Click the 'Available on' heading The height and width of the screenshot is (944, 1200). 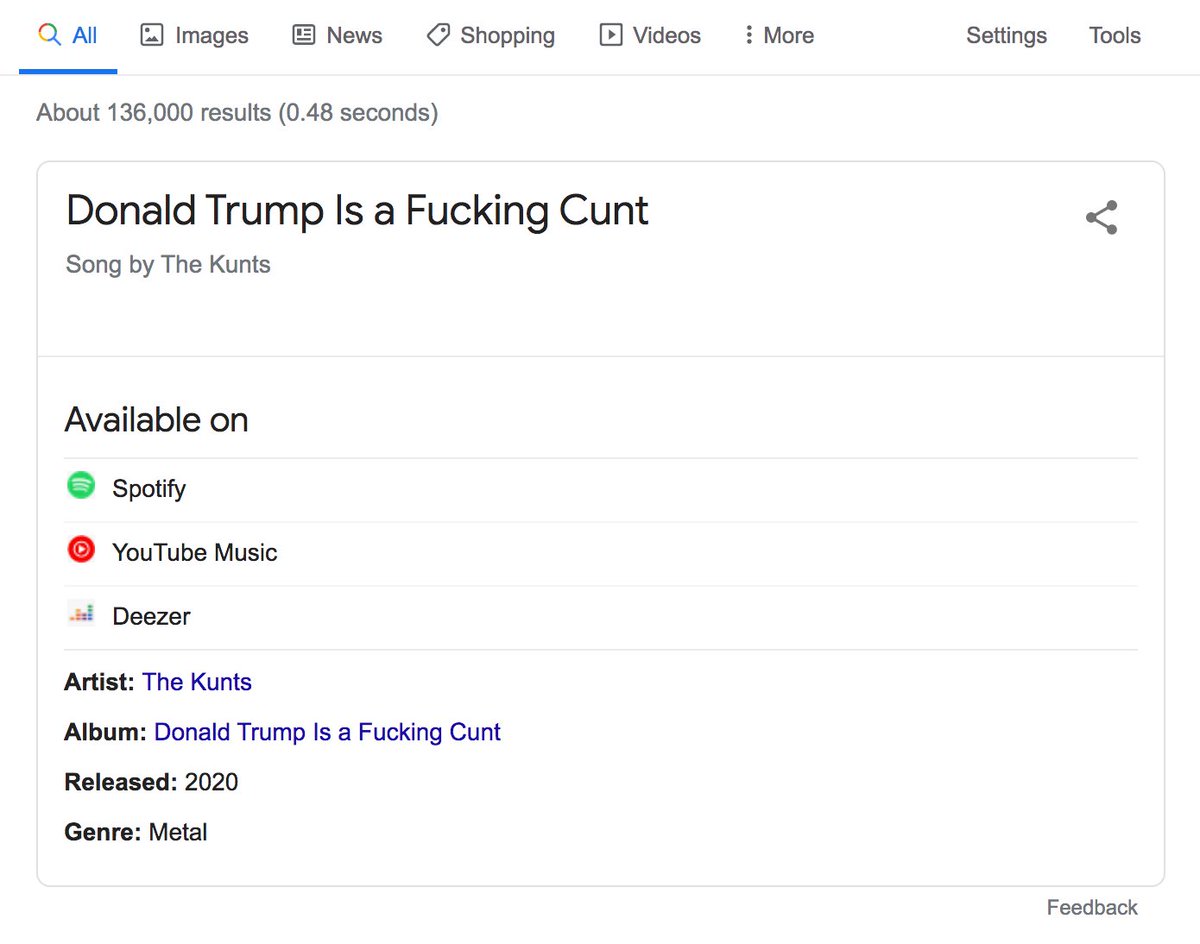pos(157,420)
